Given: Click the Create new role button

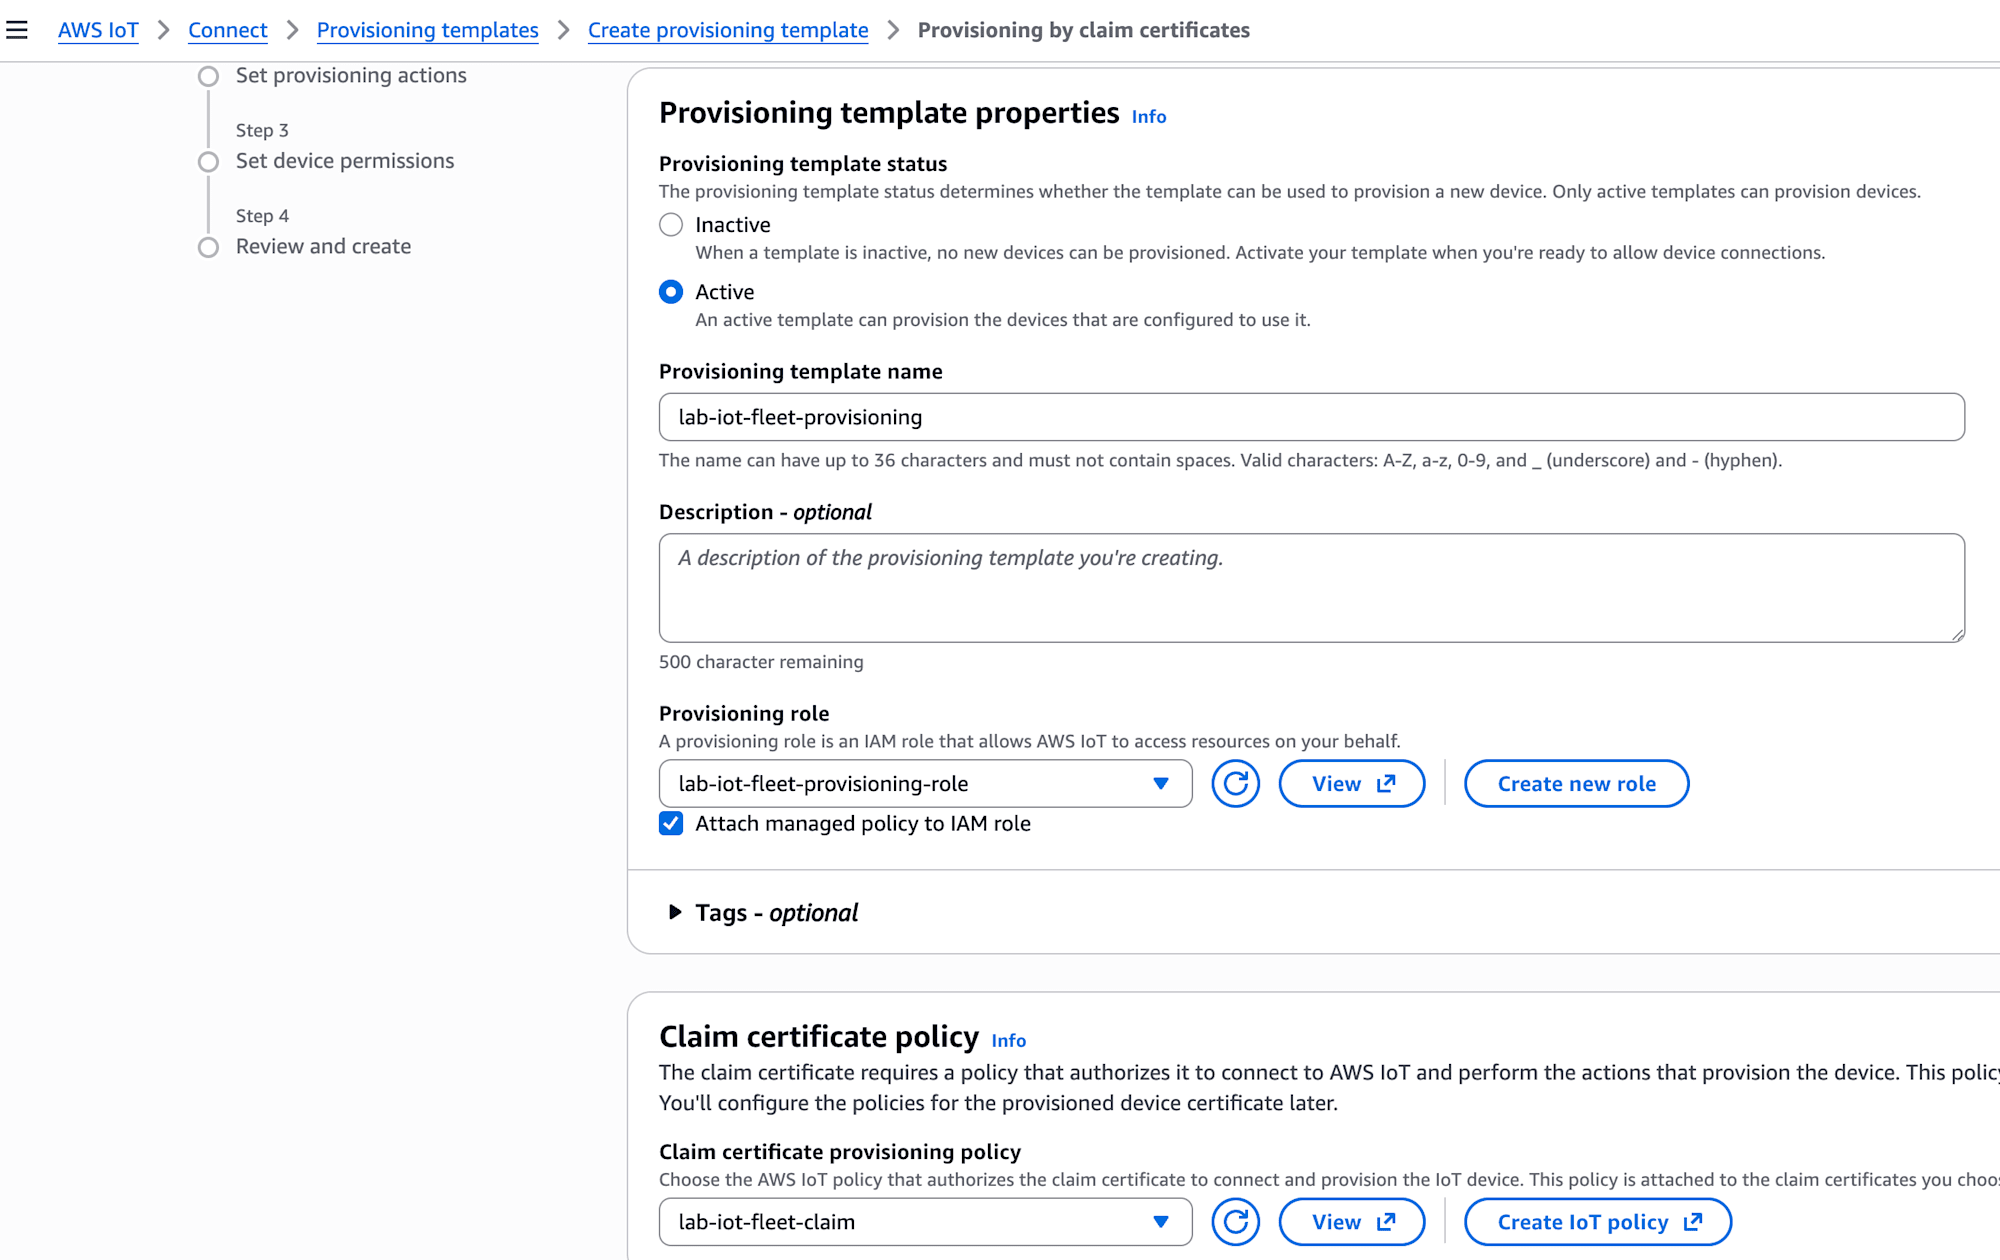Looking at the screenshot, I should [1576, 783].
